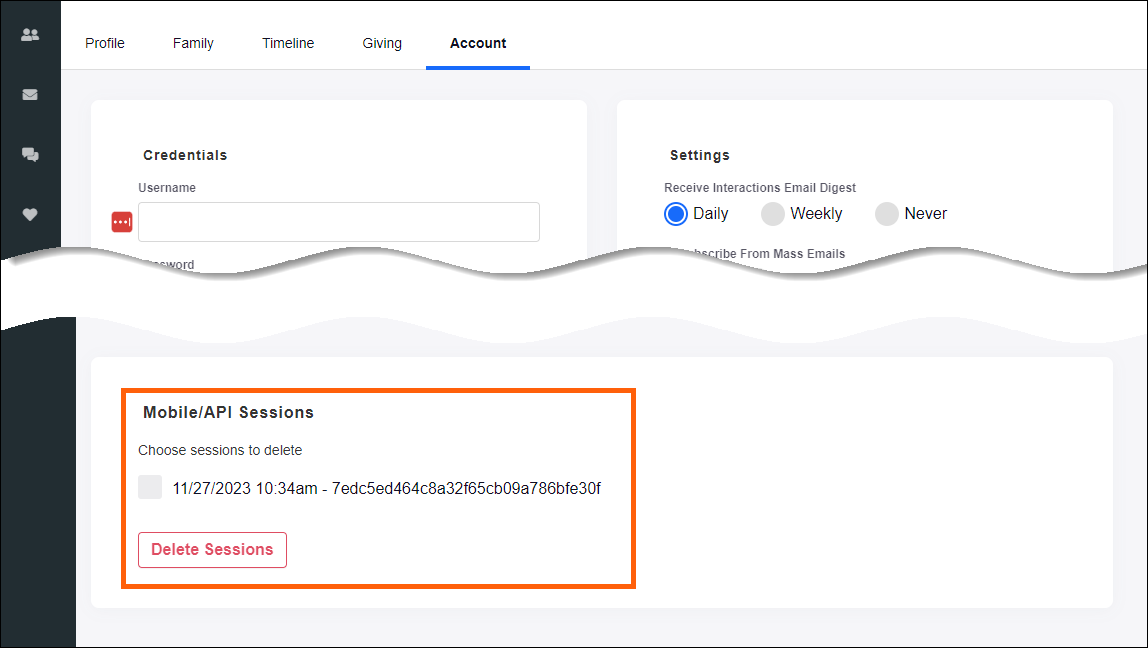Focus the Username input field

(x=339, y=222)
